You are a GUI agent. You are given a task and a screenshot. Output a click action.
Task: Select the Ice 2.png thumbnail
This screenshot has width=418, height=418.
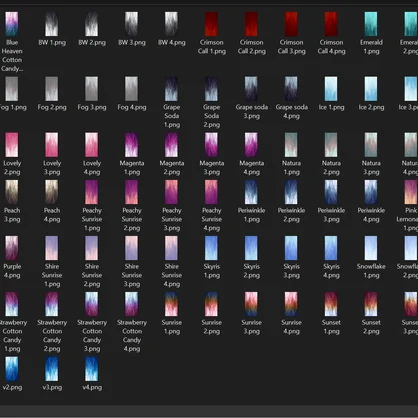371,89
